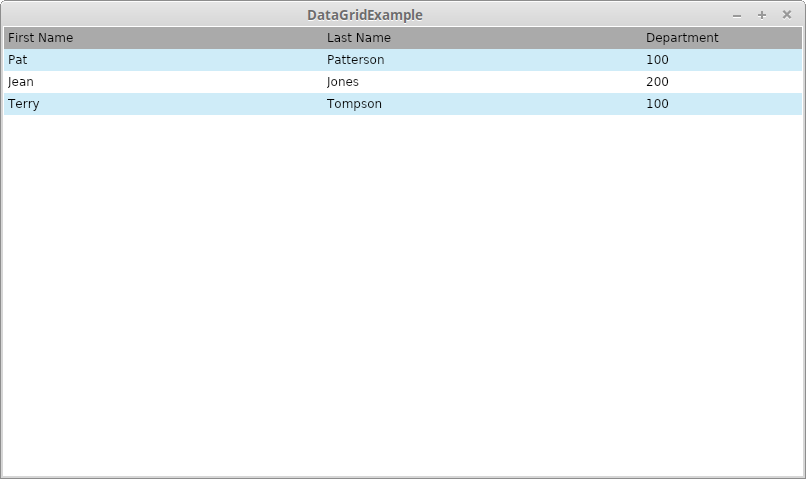Click the DataGridExample title bar text
Screen dimensions: 806x479
(x=364, y=15)
